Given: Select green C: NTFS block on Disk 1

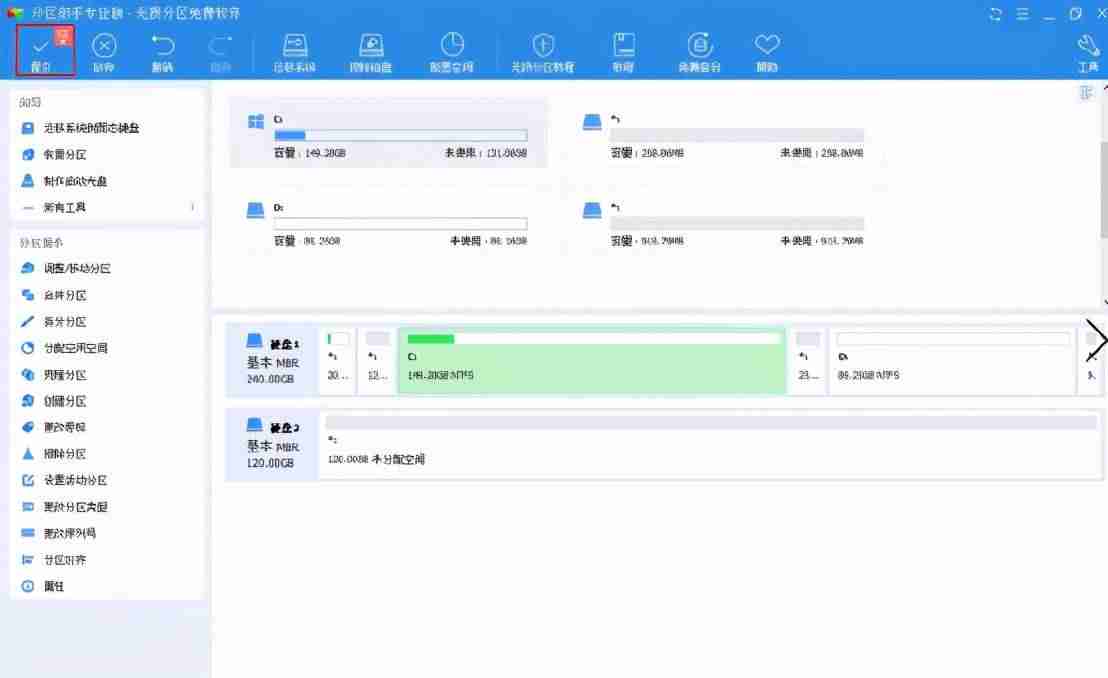Looking at the screenshot, I should [x=591, y=359].
